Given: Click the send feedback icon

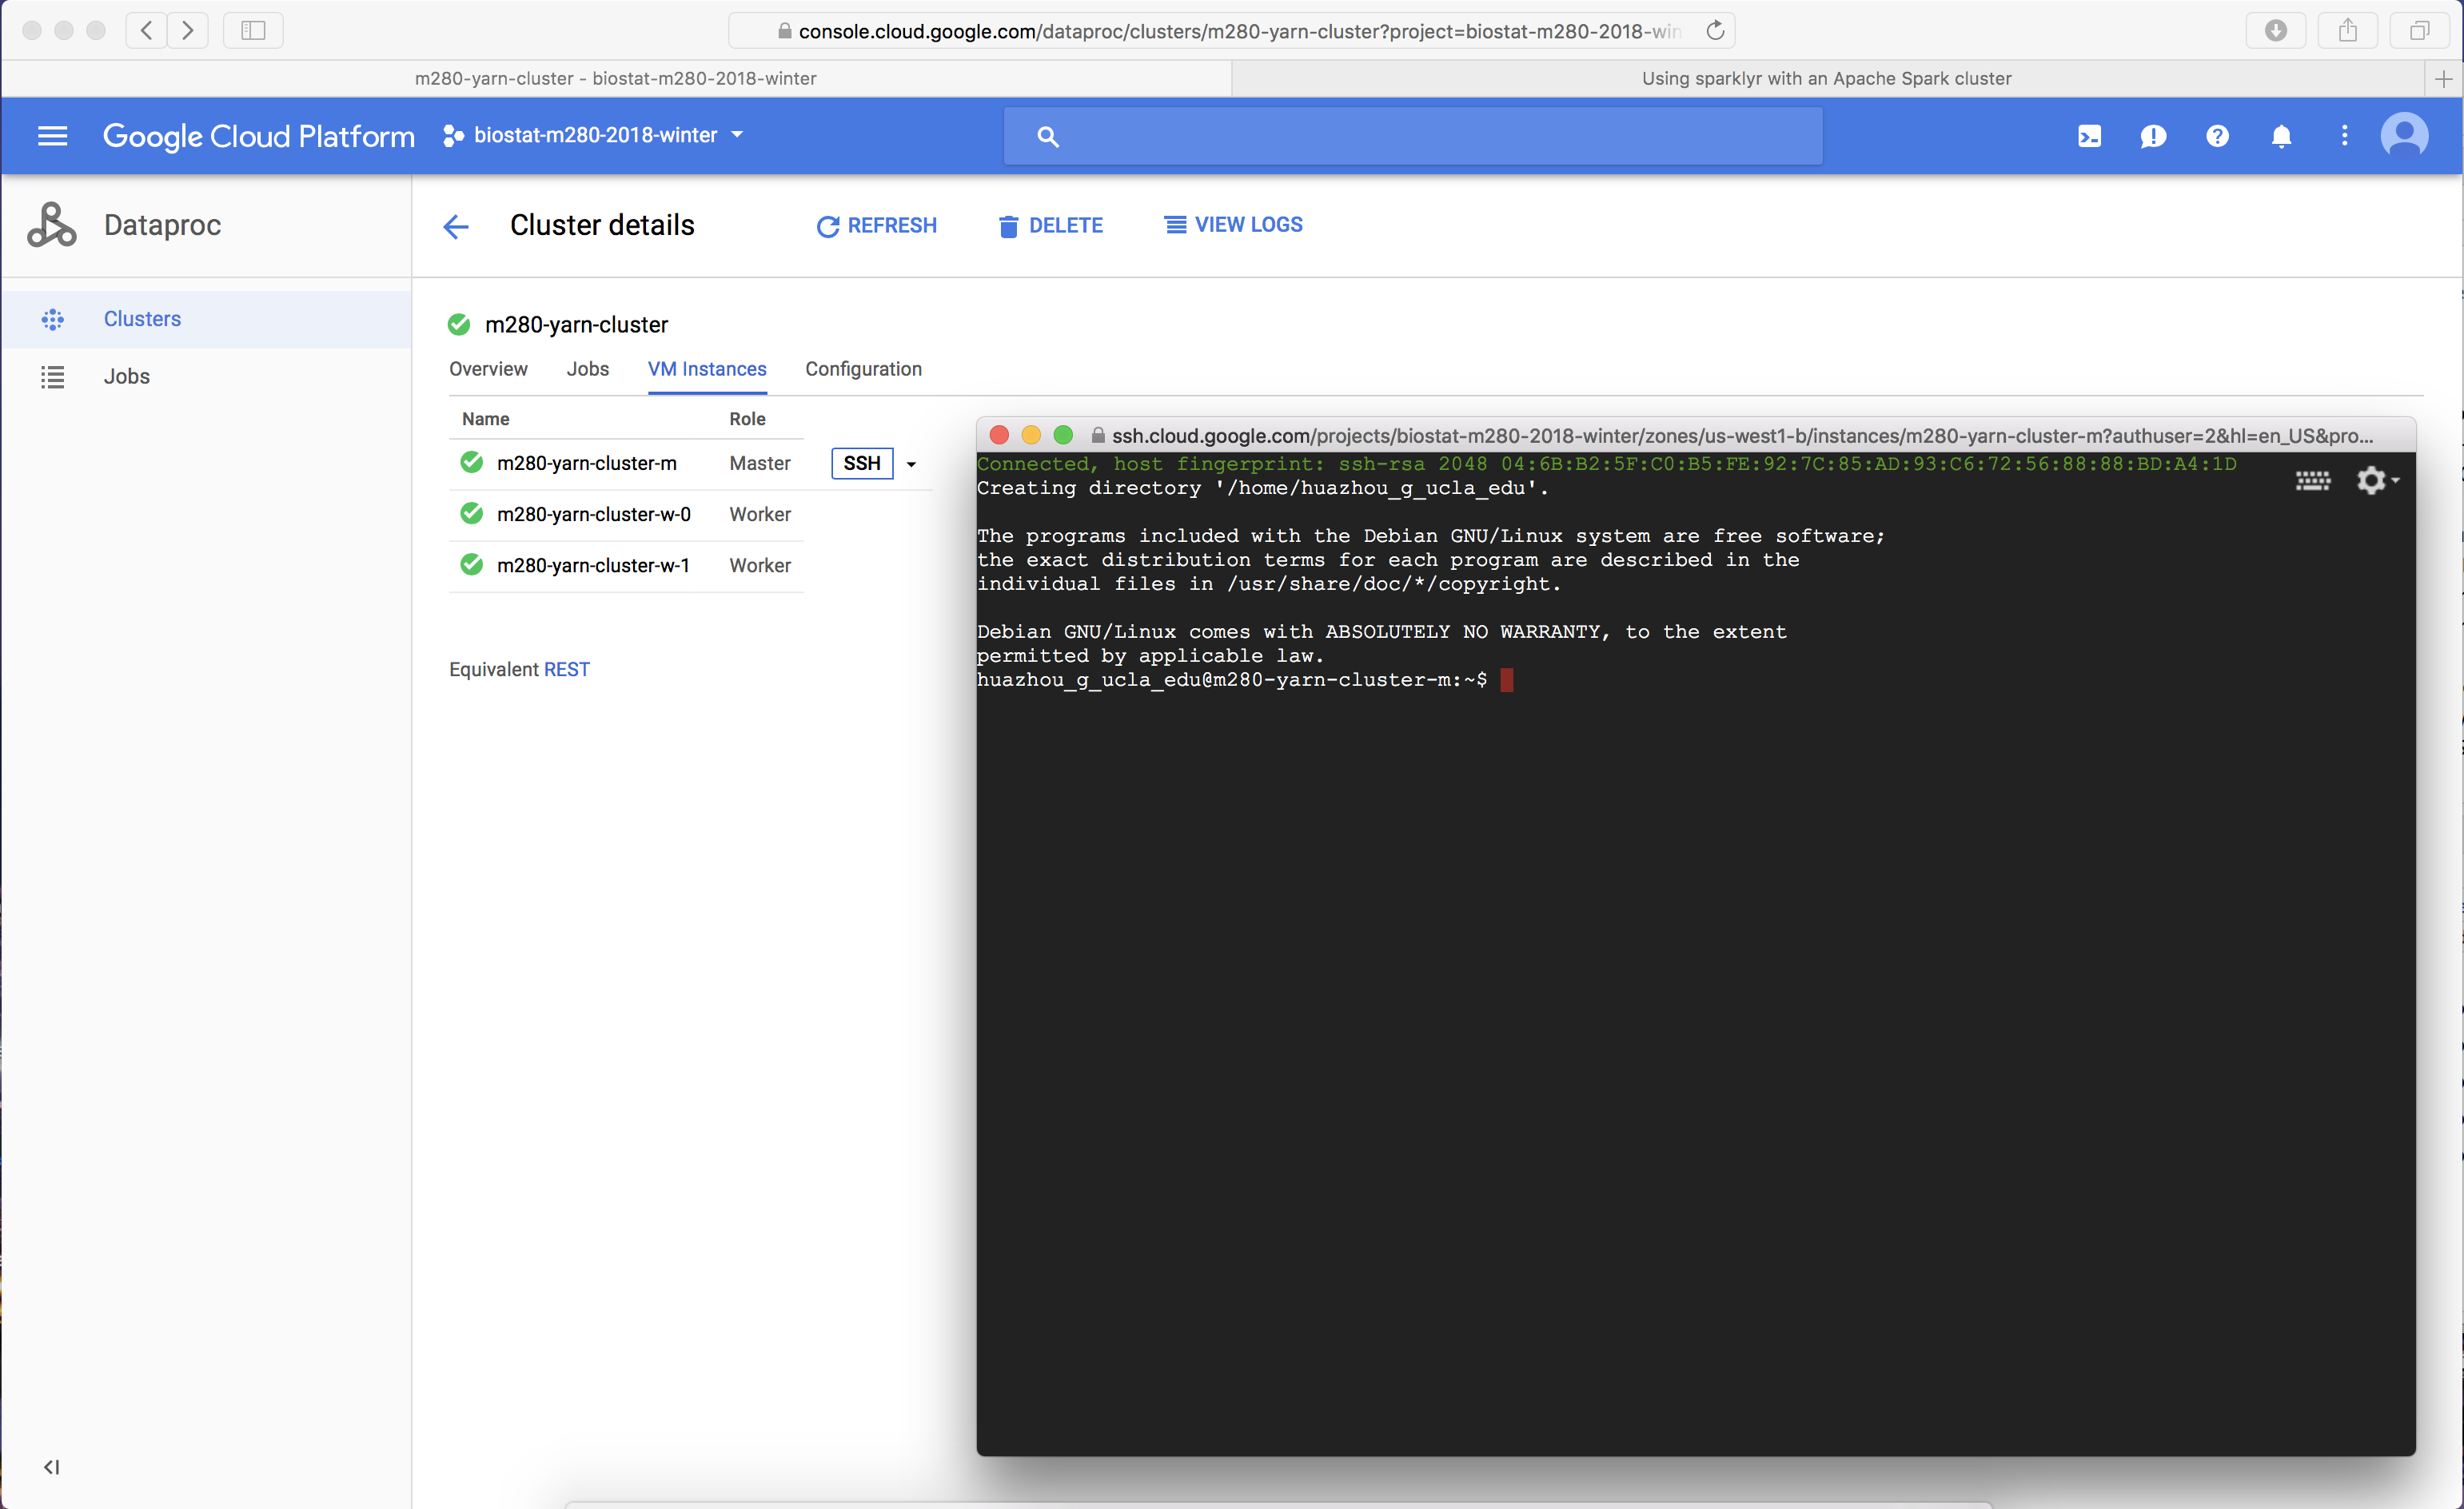Looking at the screenshot, I should click(2153, 136).
